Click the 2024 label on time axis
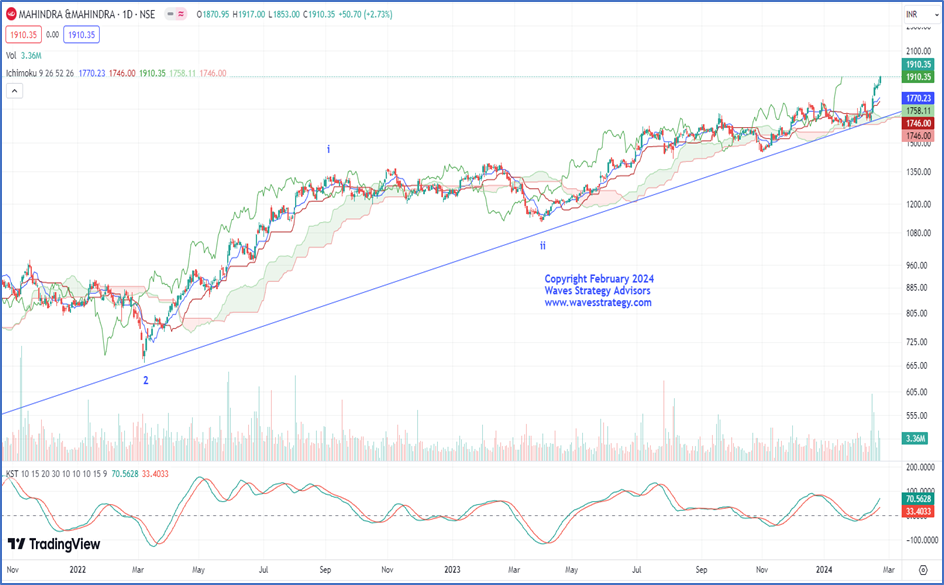The image size is (944, 585). click(824, 569)
